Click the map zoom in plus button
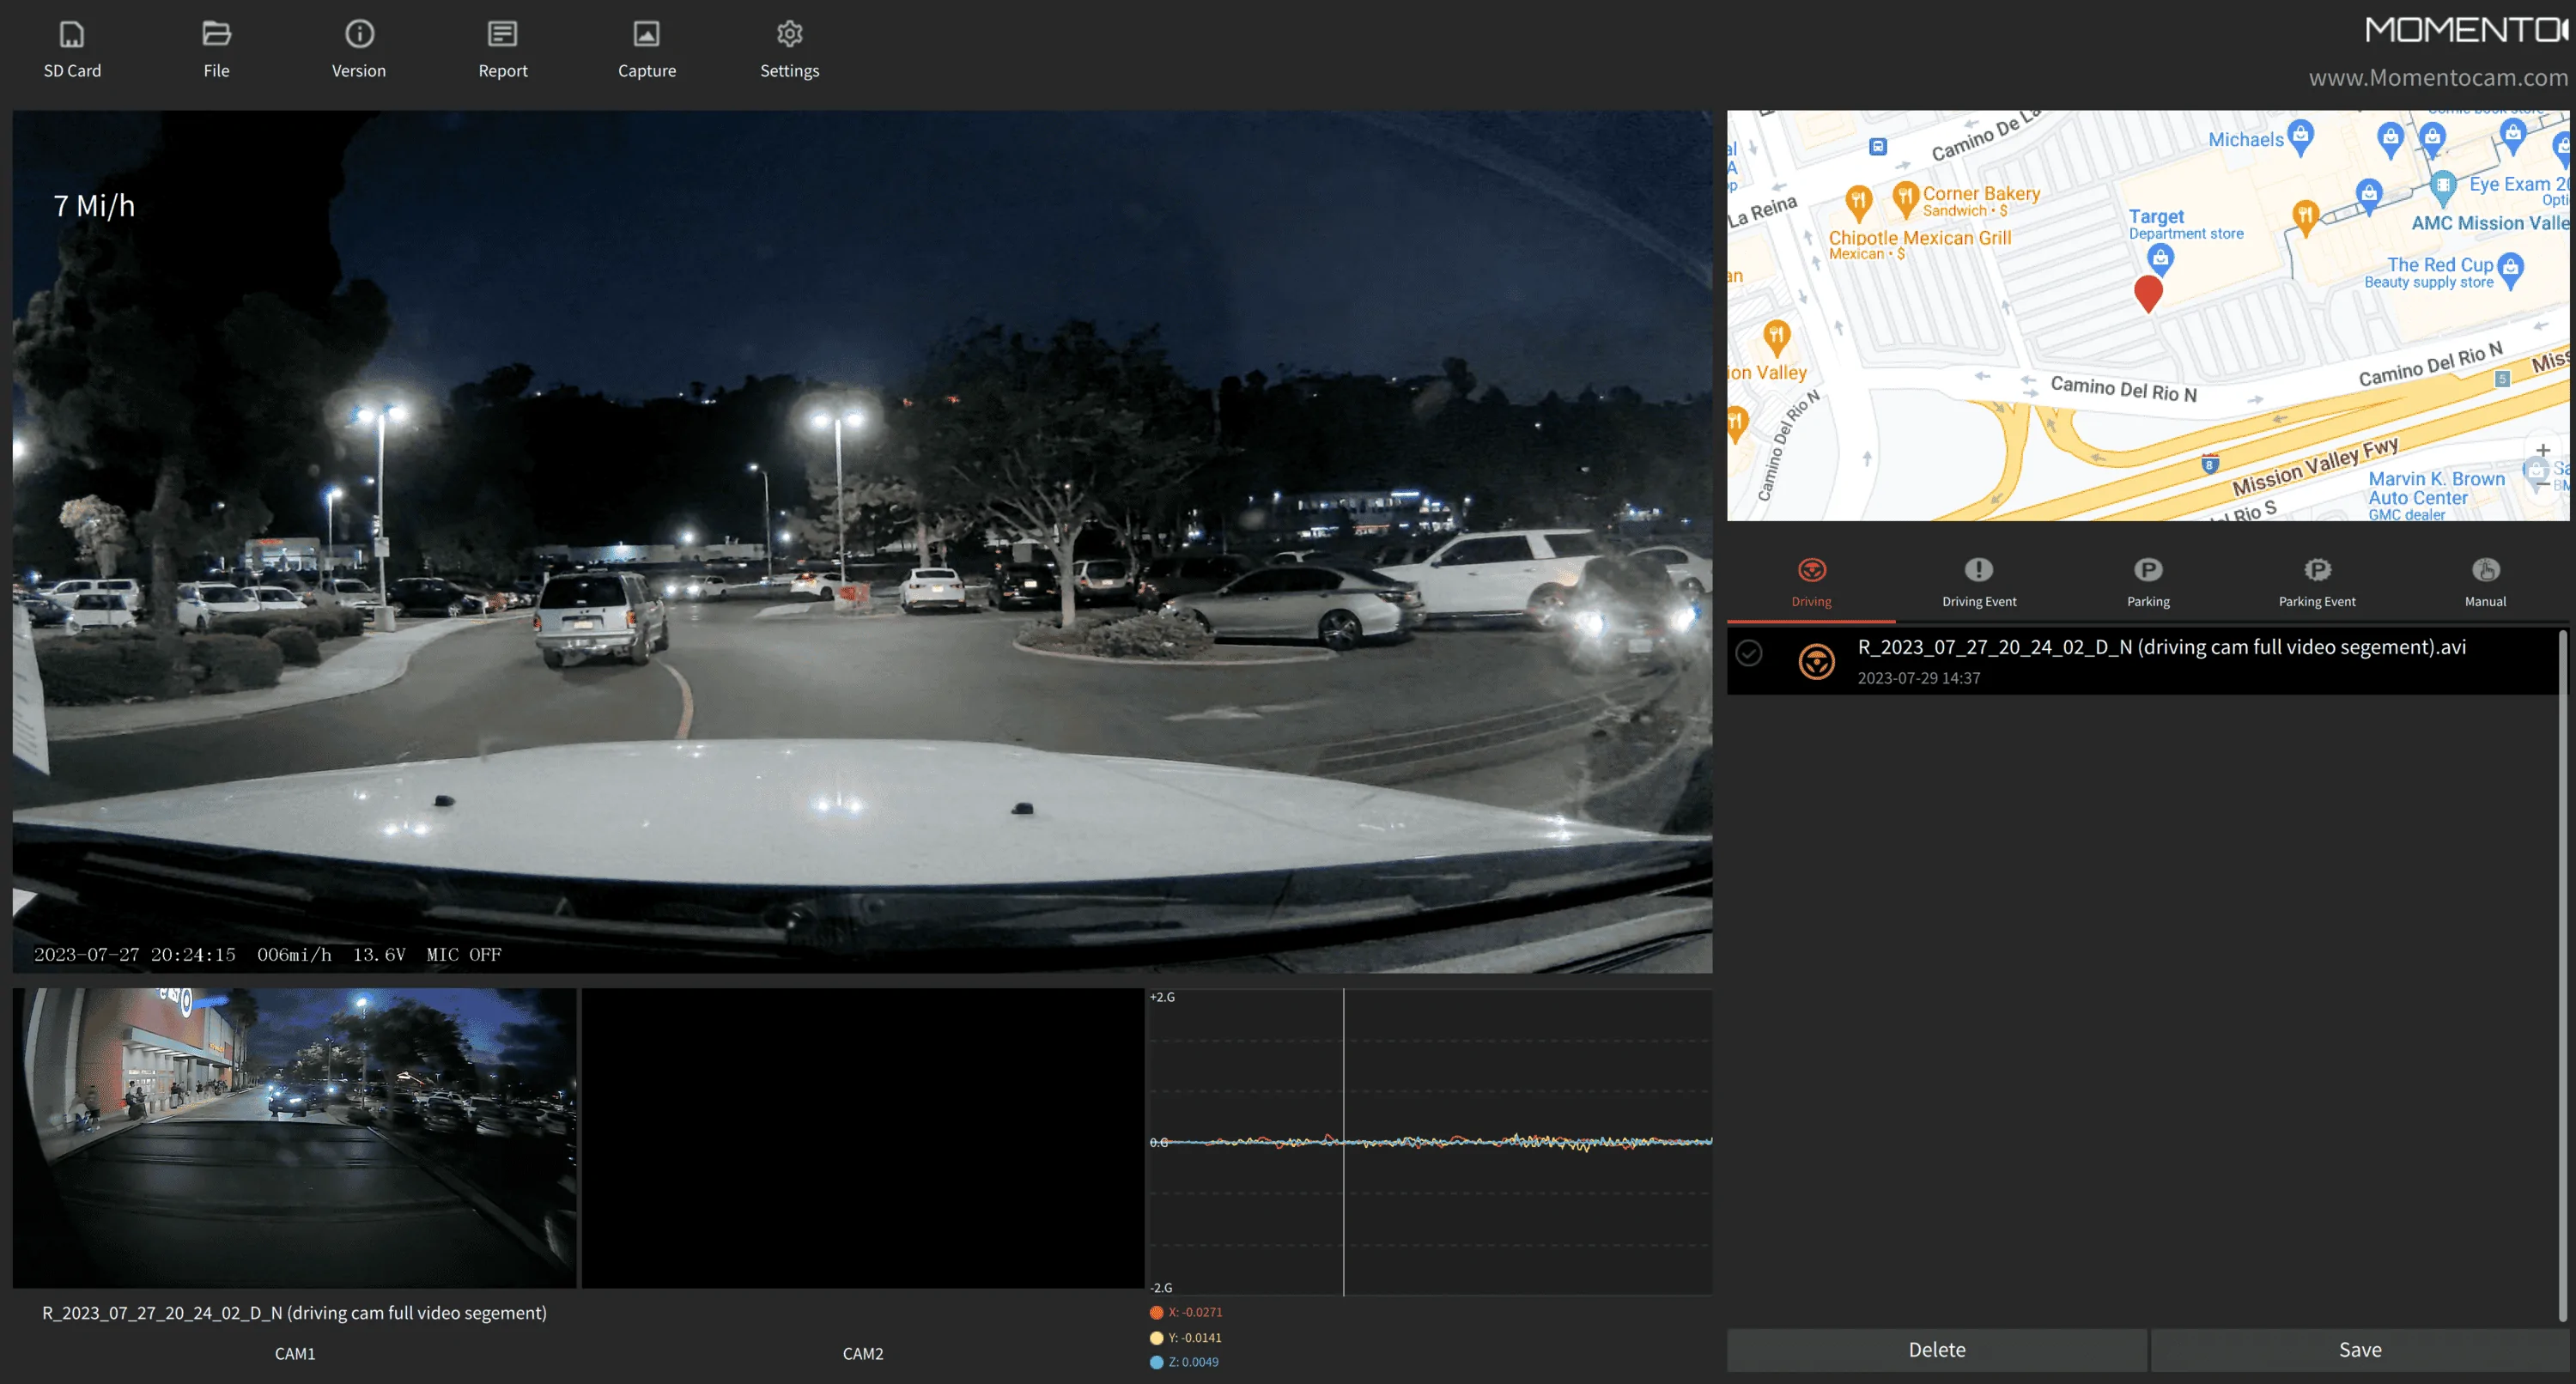2576x1384 pixels. pos(2543,450)
